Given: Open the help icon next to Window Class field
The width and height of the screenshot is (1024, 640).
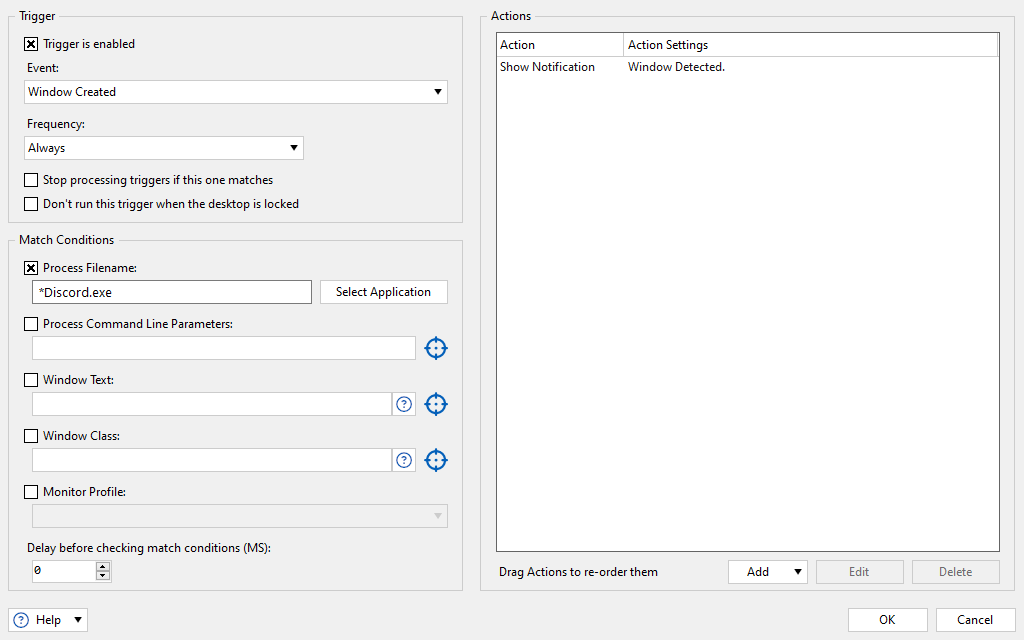Looking at the screenshot, I should (404, 460).
